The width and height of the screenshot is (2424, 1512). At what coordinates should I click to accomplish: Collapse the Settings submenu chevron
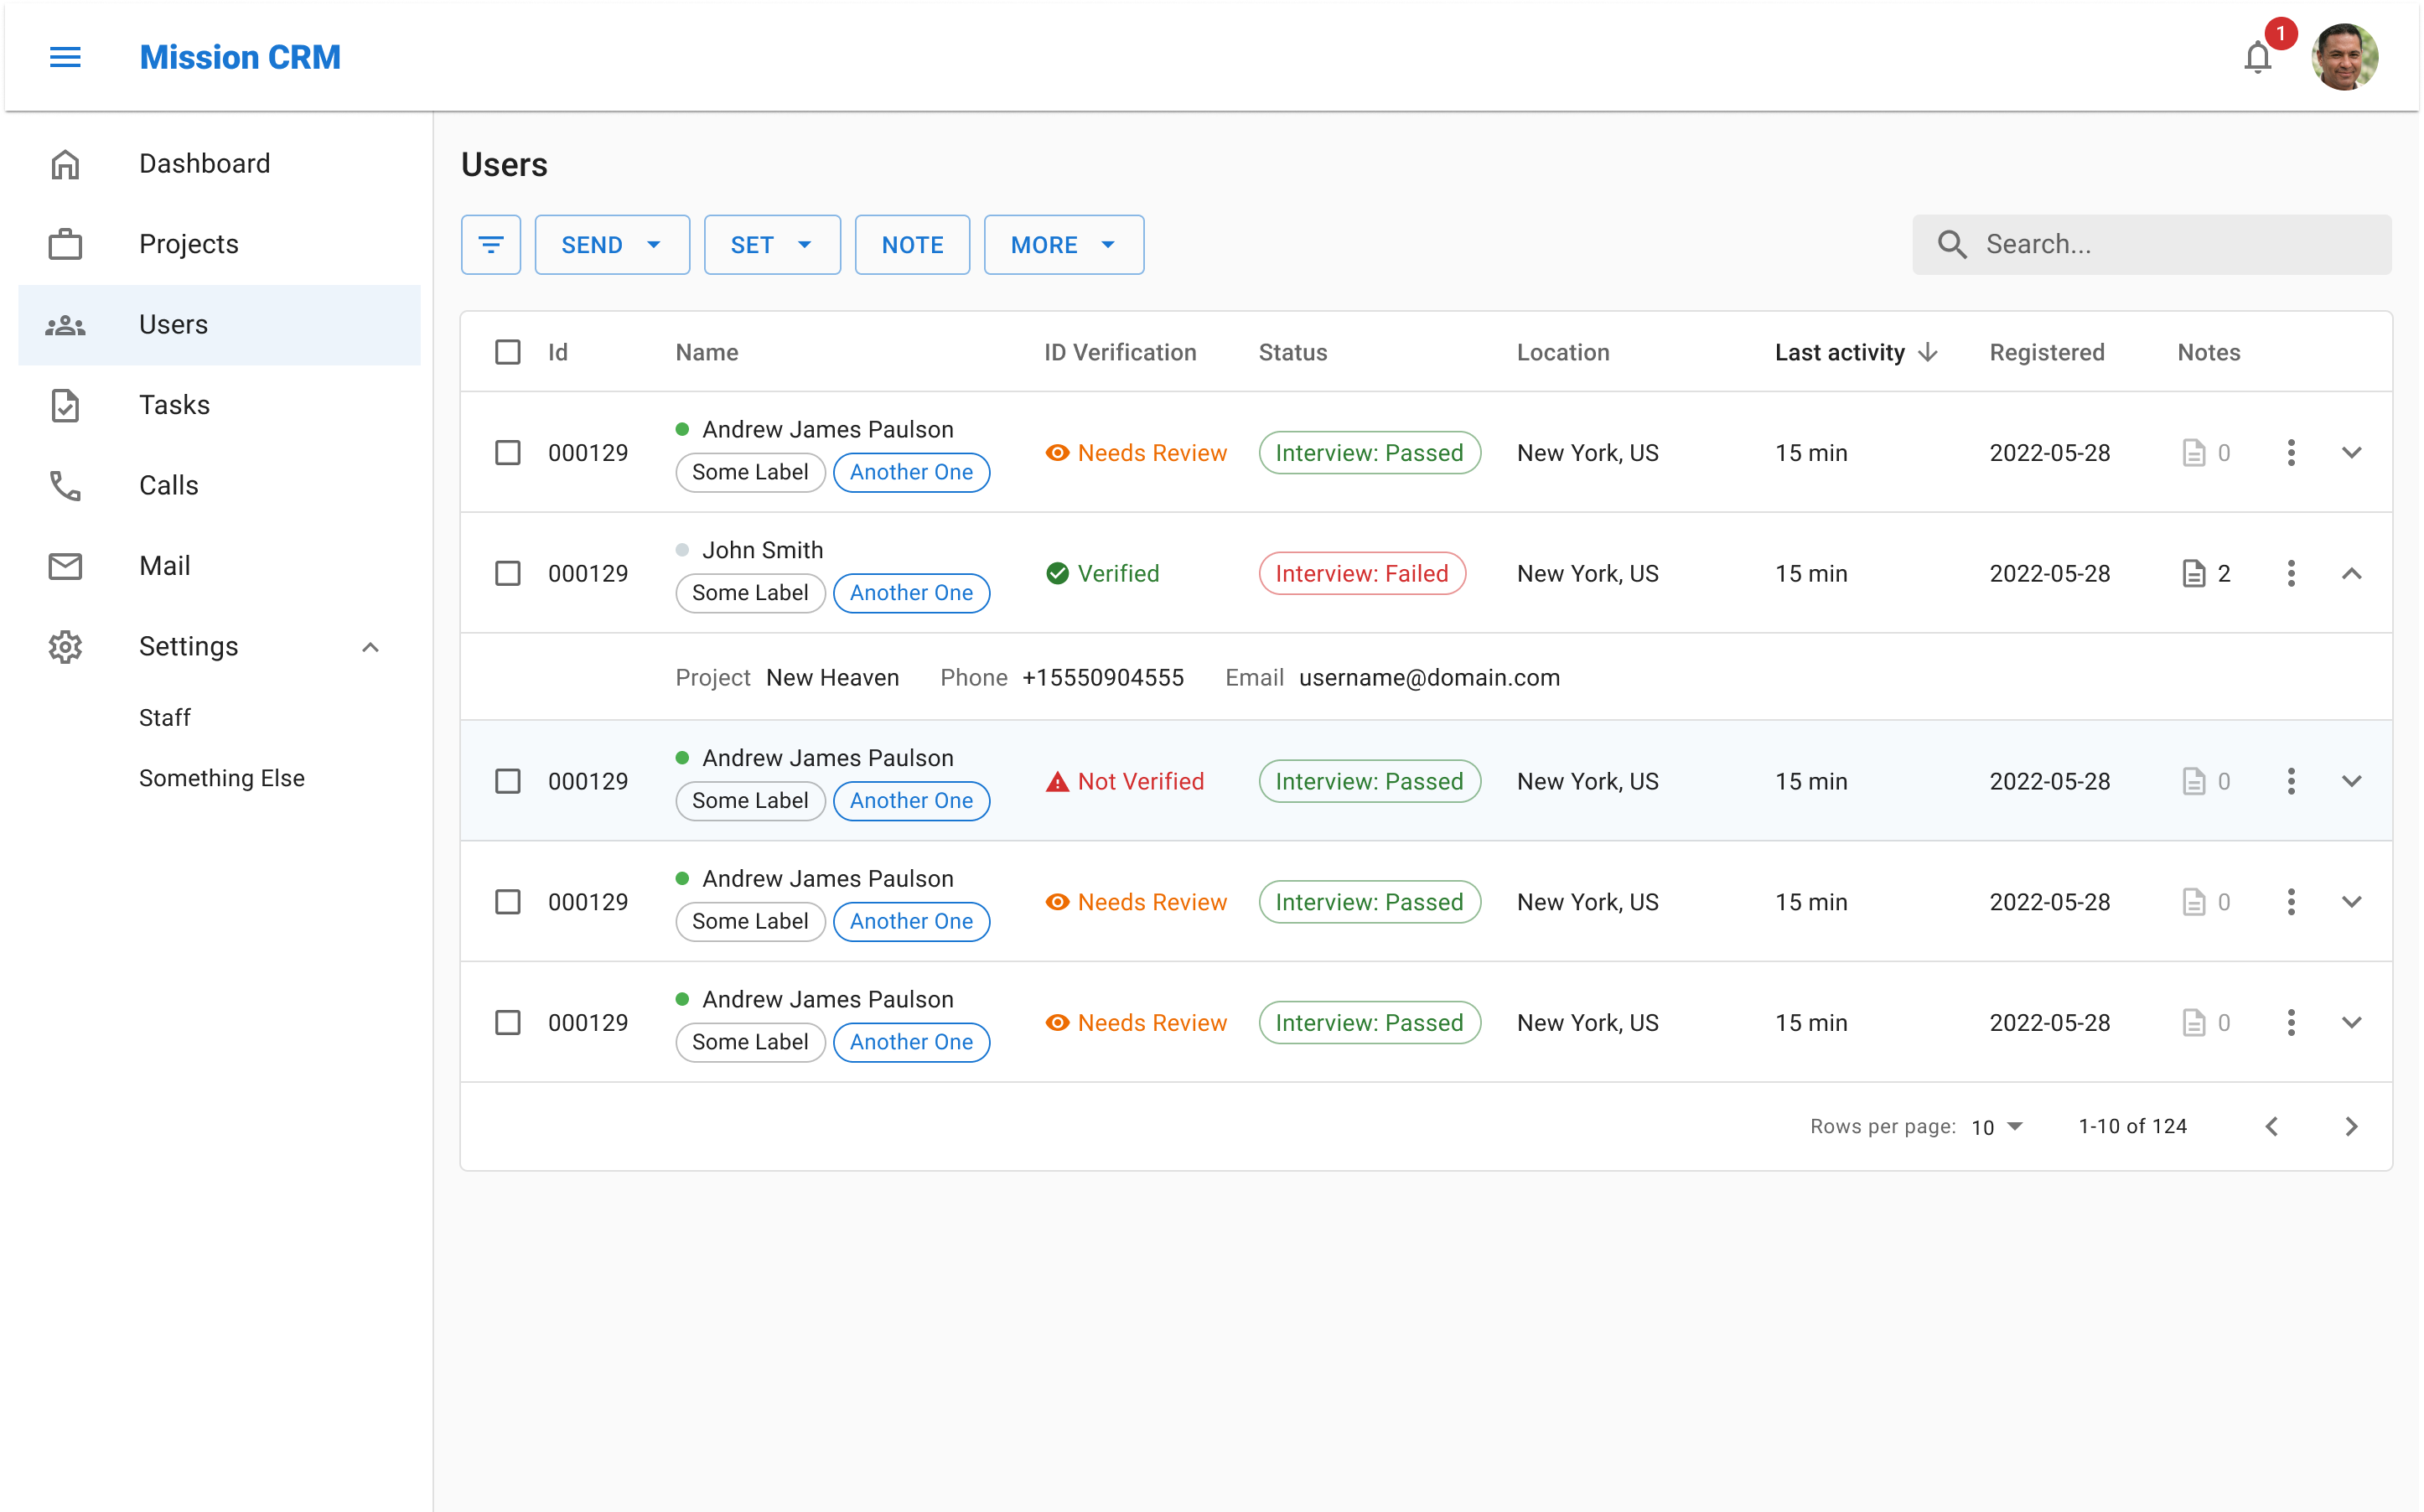370,647
